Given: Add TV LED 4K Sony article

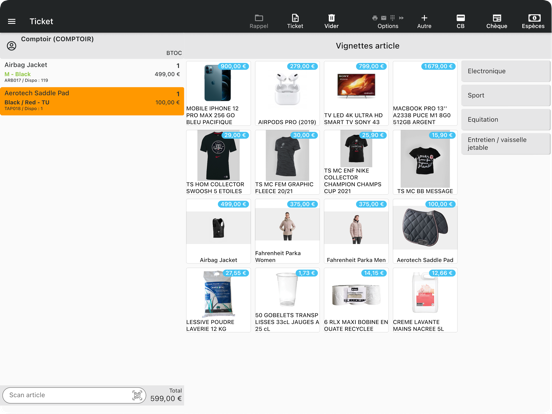Looking at the screenshot, I should [x=356, y=93].
